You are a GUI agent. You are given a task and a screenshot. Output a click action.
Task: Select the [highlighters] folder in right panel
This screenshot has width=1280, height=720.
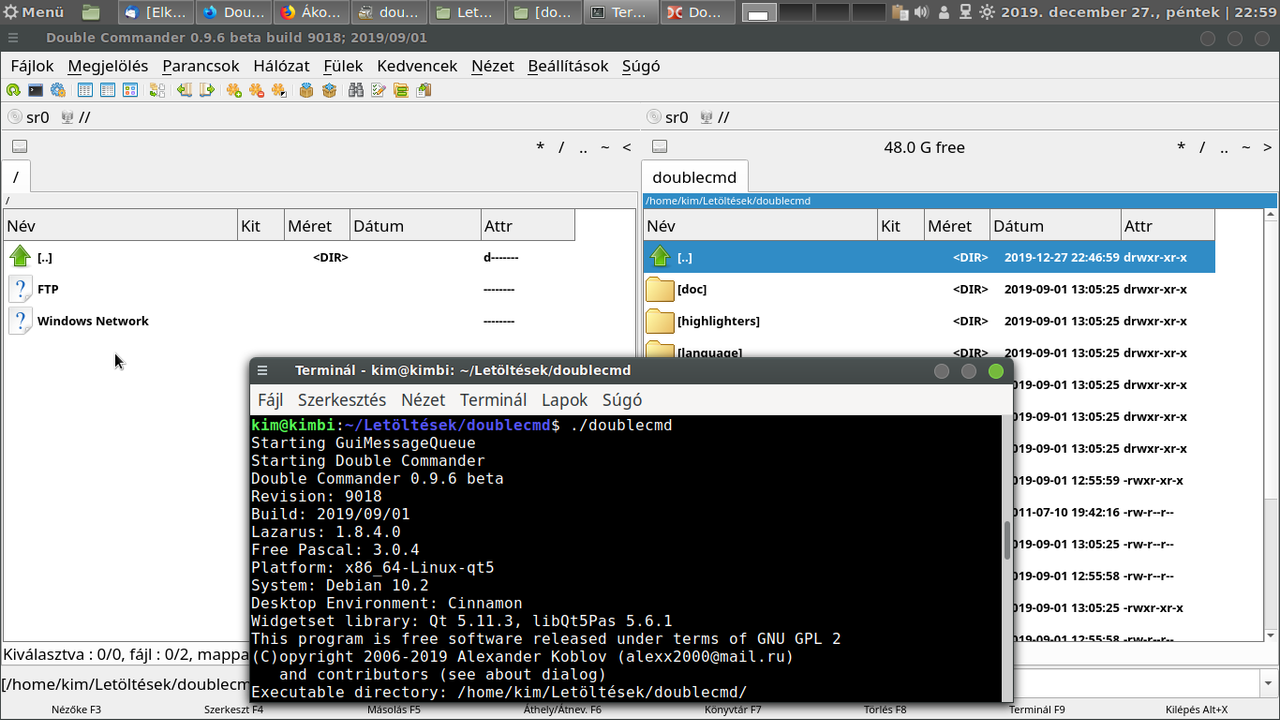930,321
